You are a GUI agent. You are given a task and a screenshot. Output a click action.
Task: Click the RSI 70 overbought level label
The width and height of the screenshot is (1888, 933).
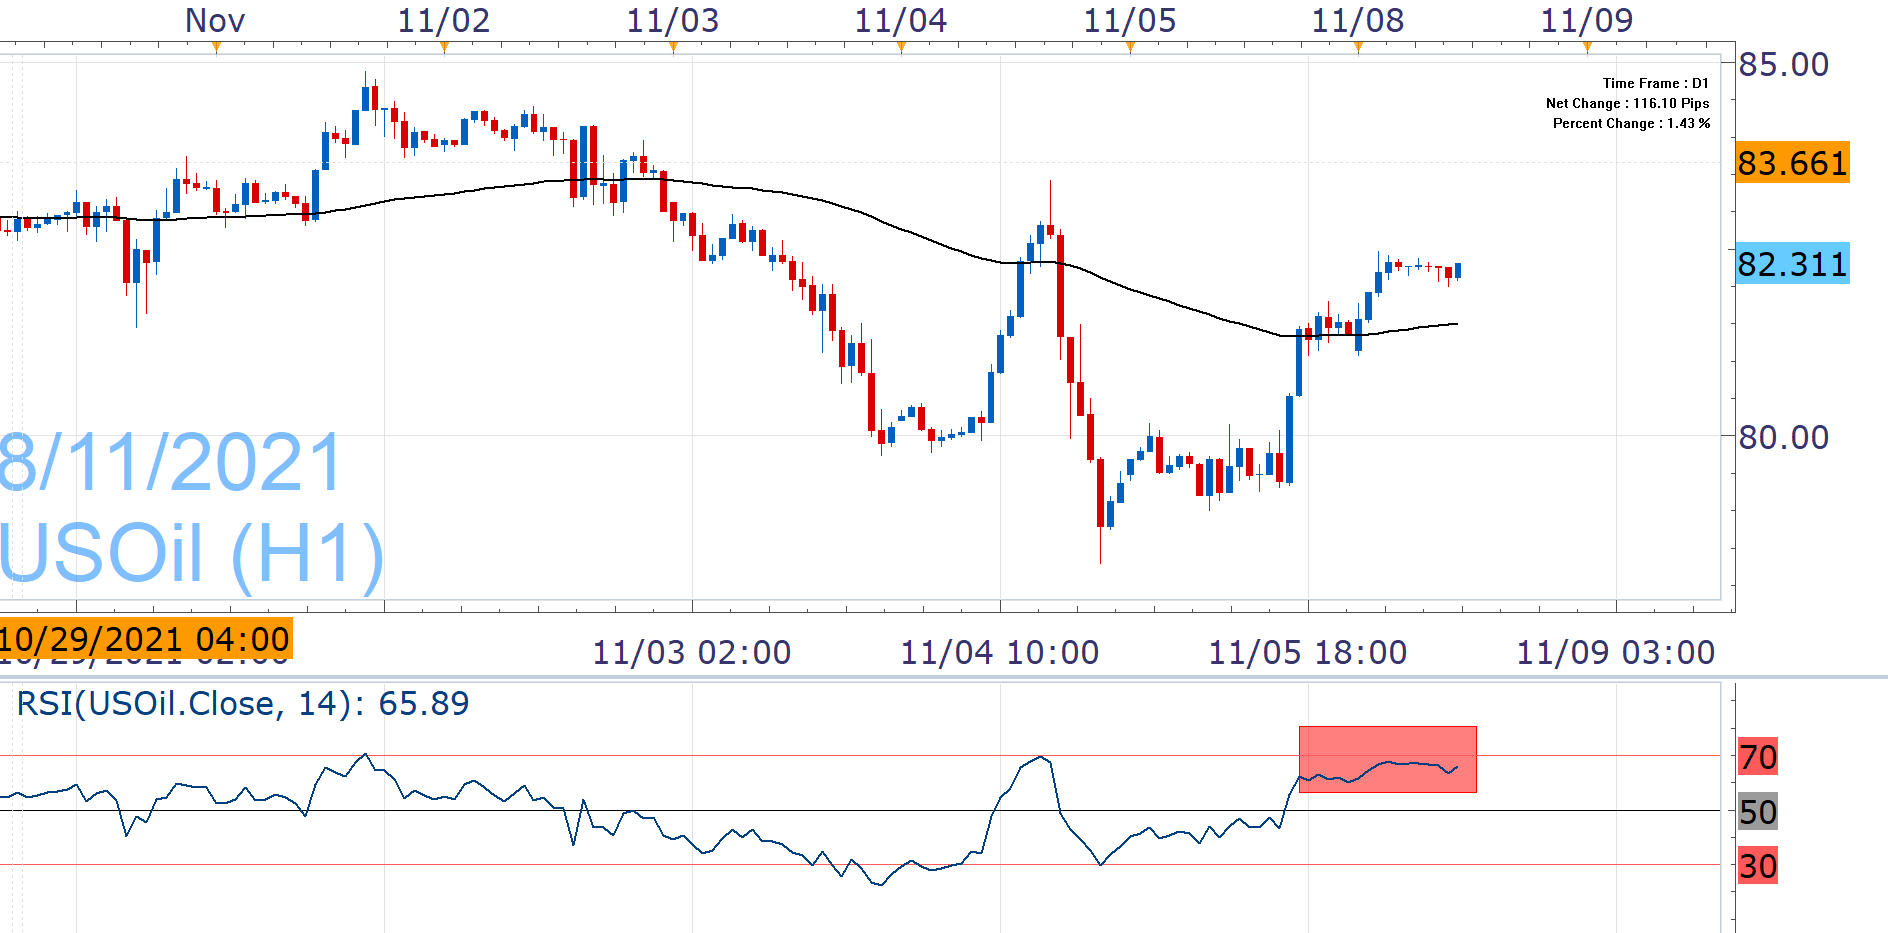[1757, 757]
